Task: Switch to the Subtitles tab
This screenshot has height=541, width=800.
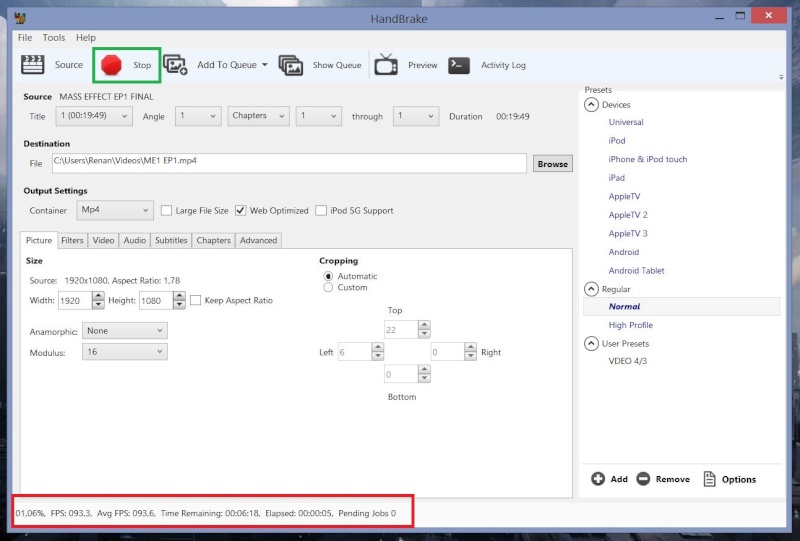Action: coord(171,240)
